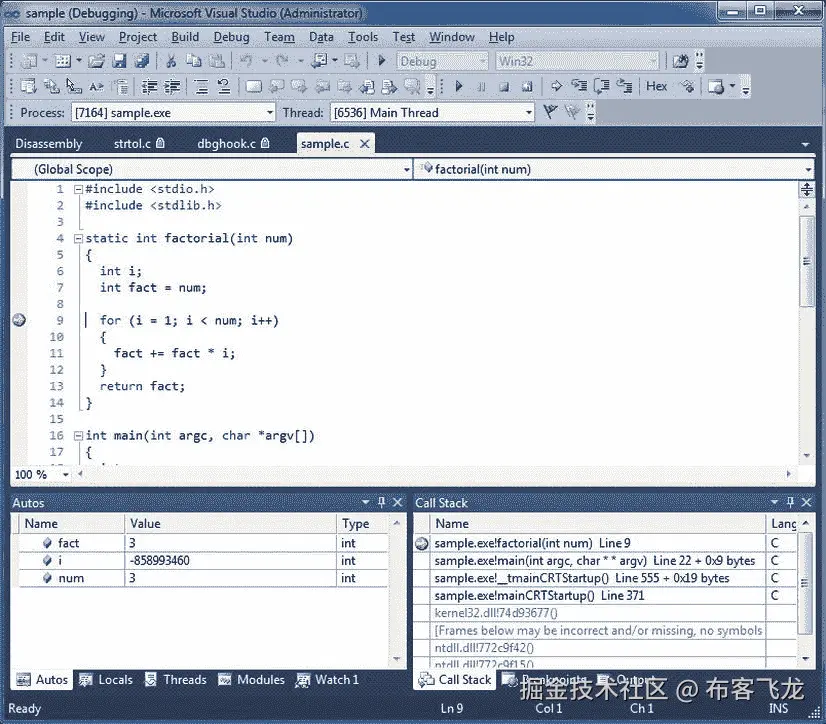Switch to the dbghook.c tab
Viewport: 826px width, 724px height.
click(x=233, y=144)
